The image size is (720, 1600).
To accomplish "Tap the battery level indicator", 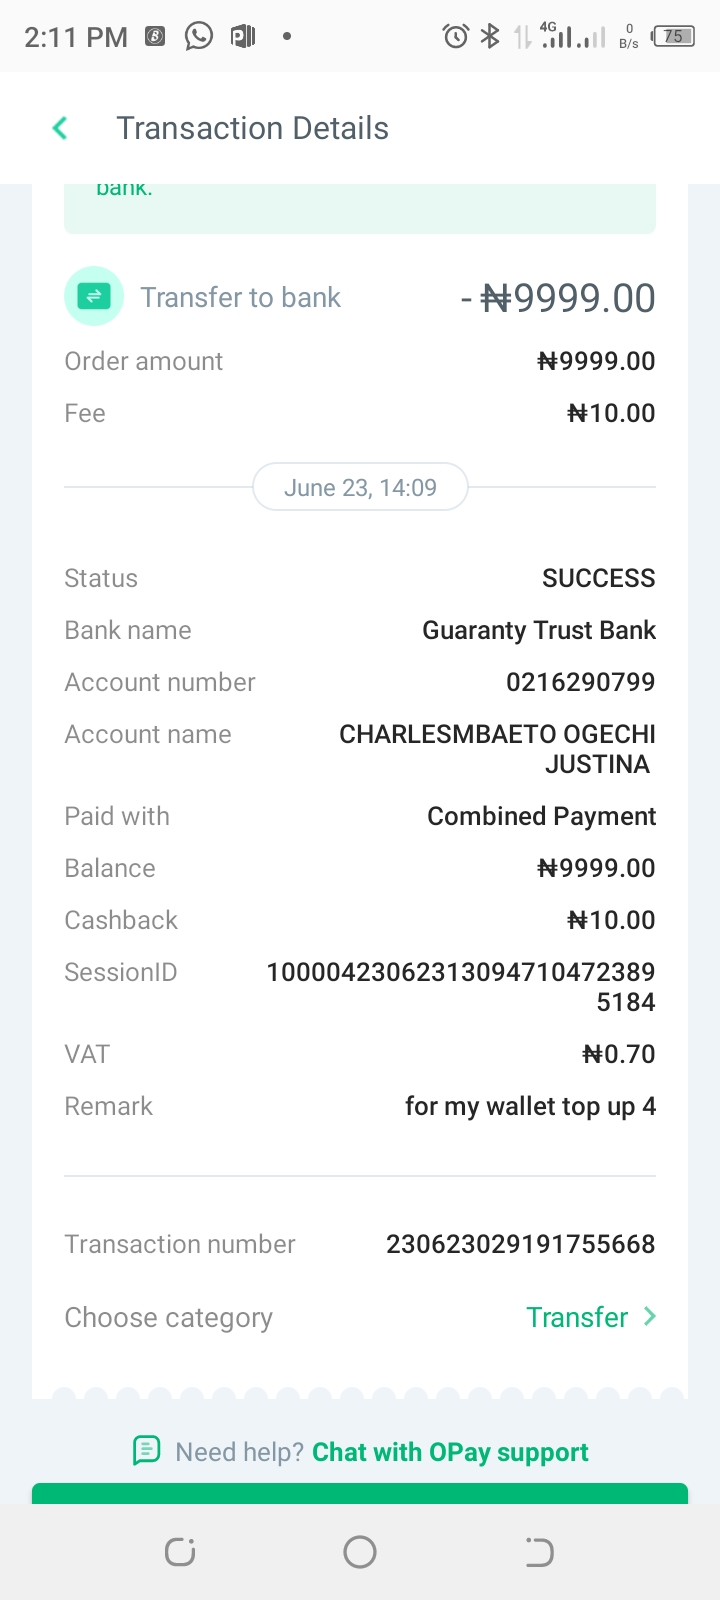I will 674,37.
